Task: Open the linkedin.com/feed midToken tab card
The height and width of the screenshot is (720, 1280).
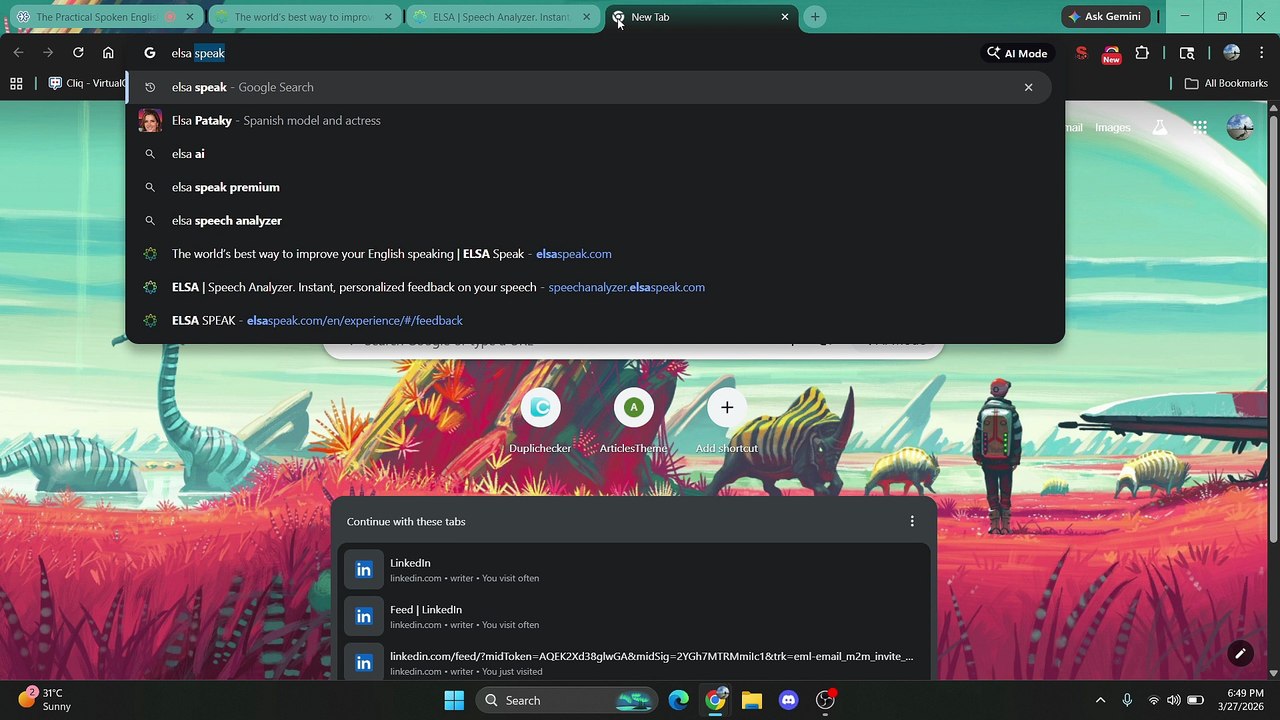Action: pos(634,661)
